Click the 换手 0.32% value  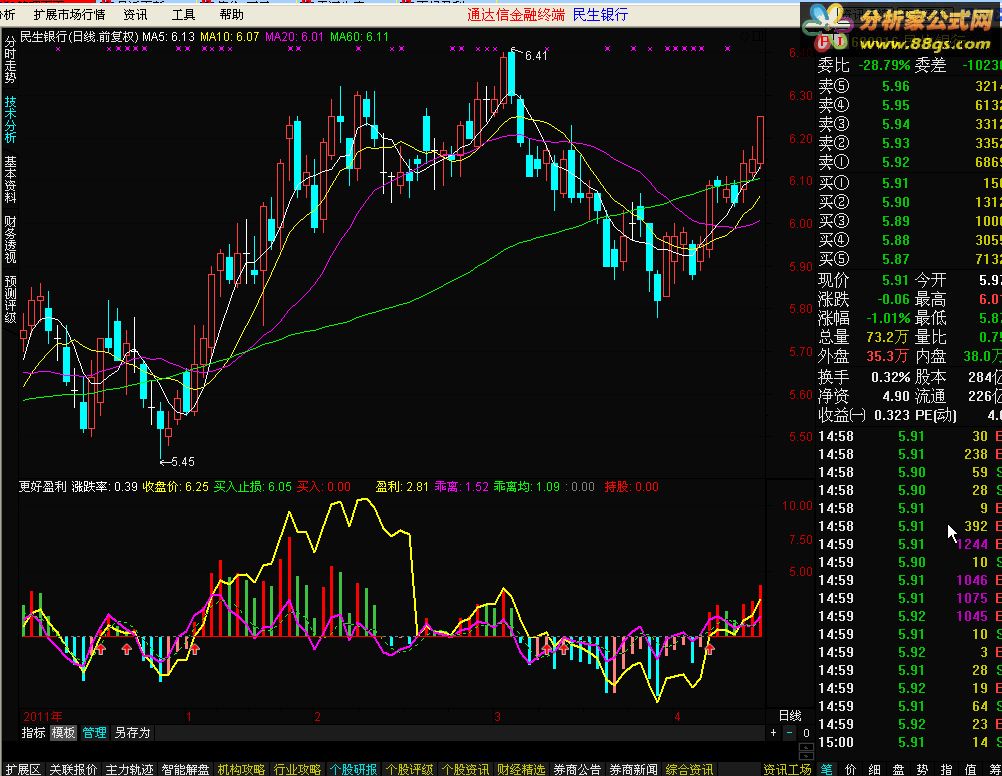[890, 377]
